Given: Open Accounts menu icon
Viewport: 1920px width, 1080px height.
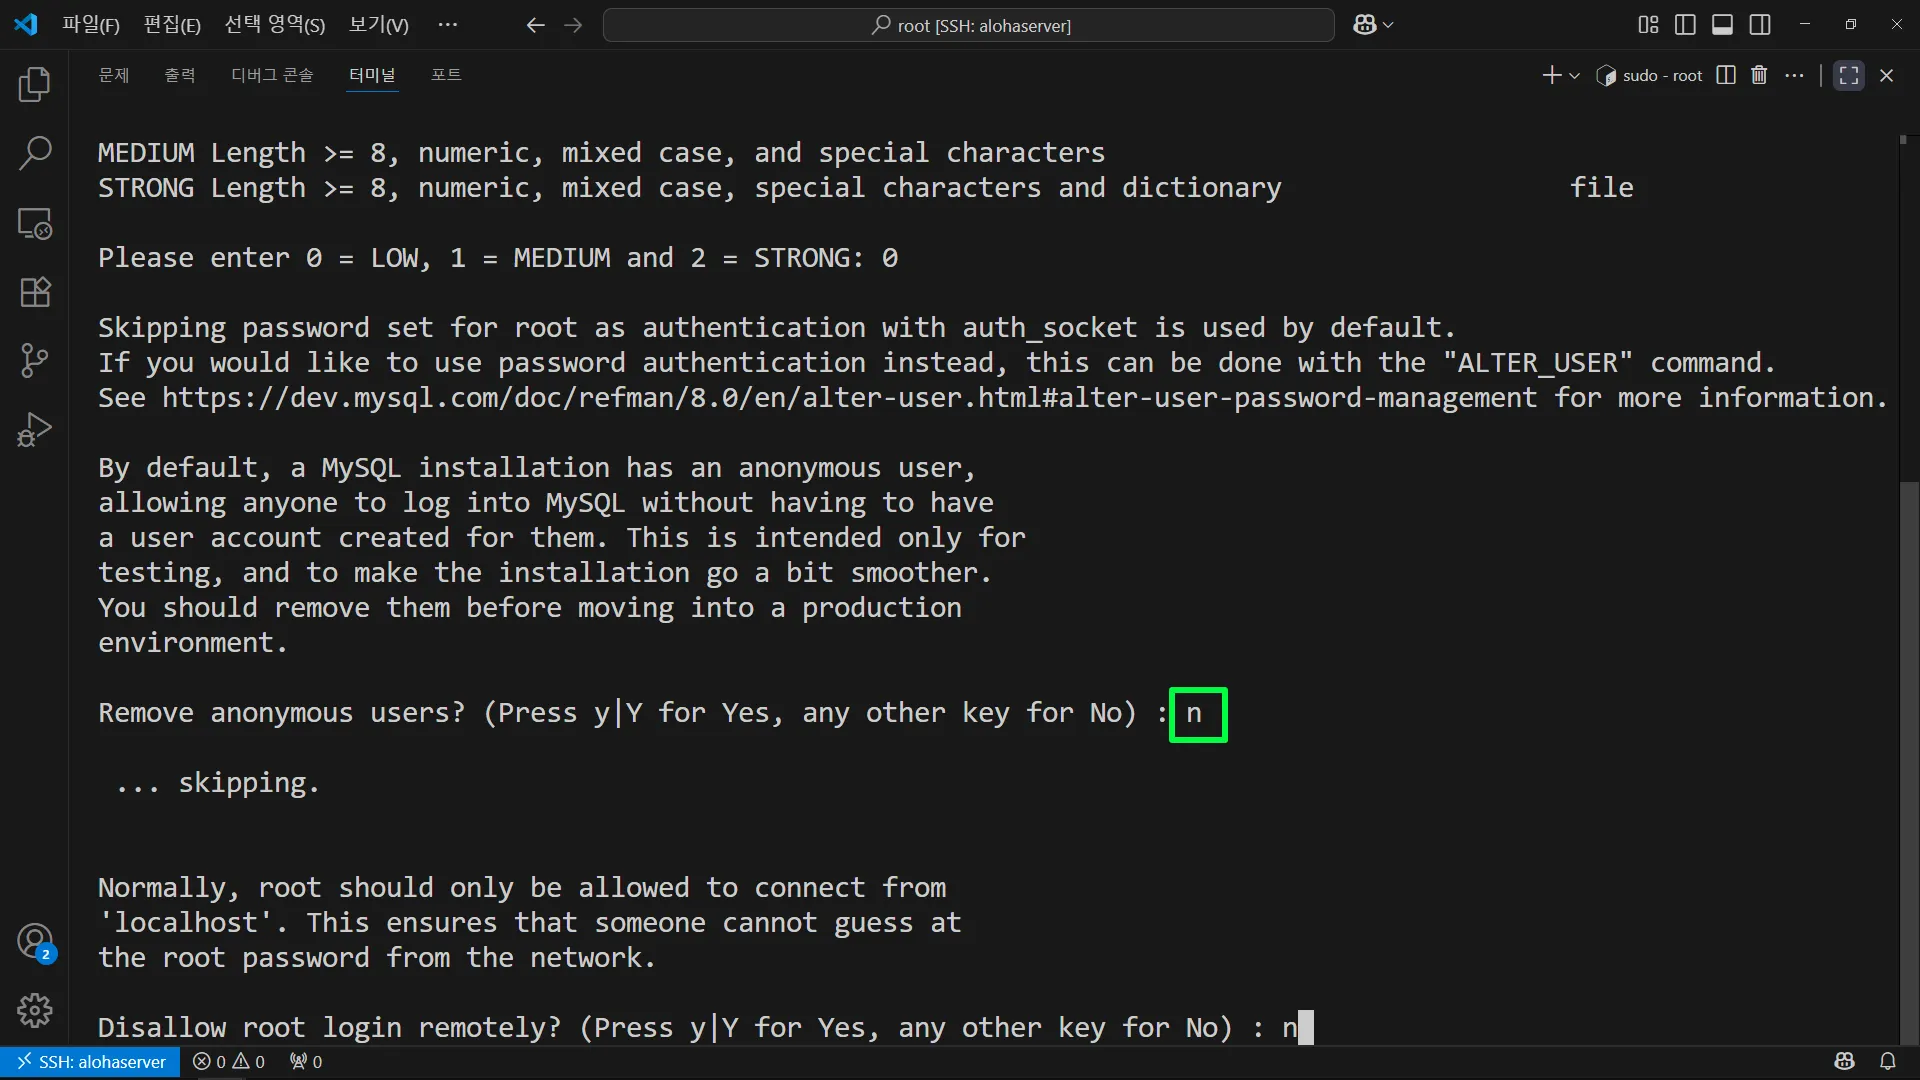Looking at the screenshot, I should (x=35, y=941).
